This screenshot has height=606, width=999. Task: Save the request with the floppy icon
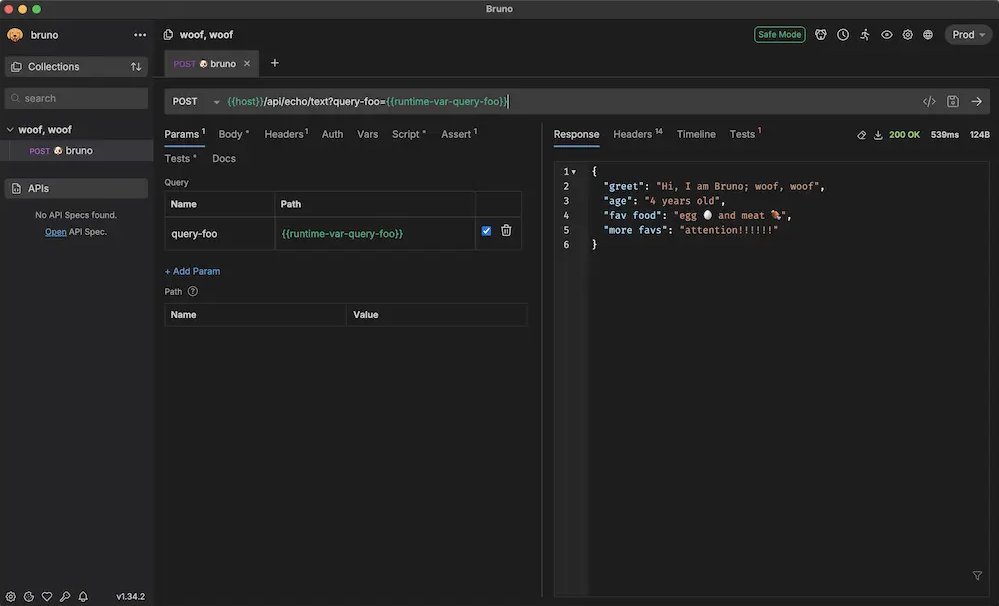click(x=952, y=101)
